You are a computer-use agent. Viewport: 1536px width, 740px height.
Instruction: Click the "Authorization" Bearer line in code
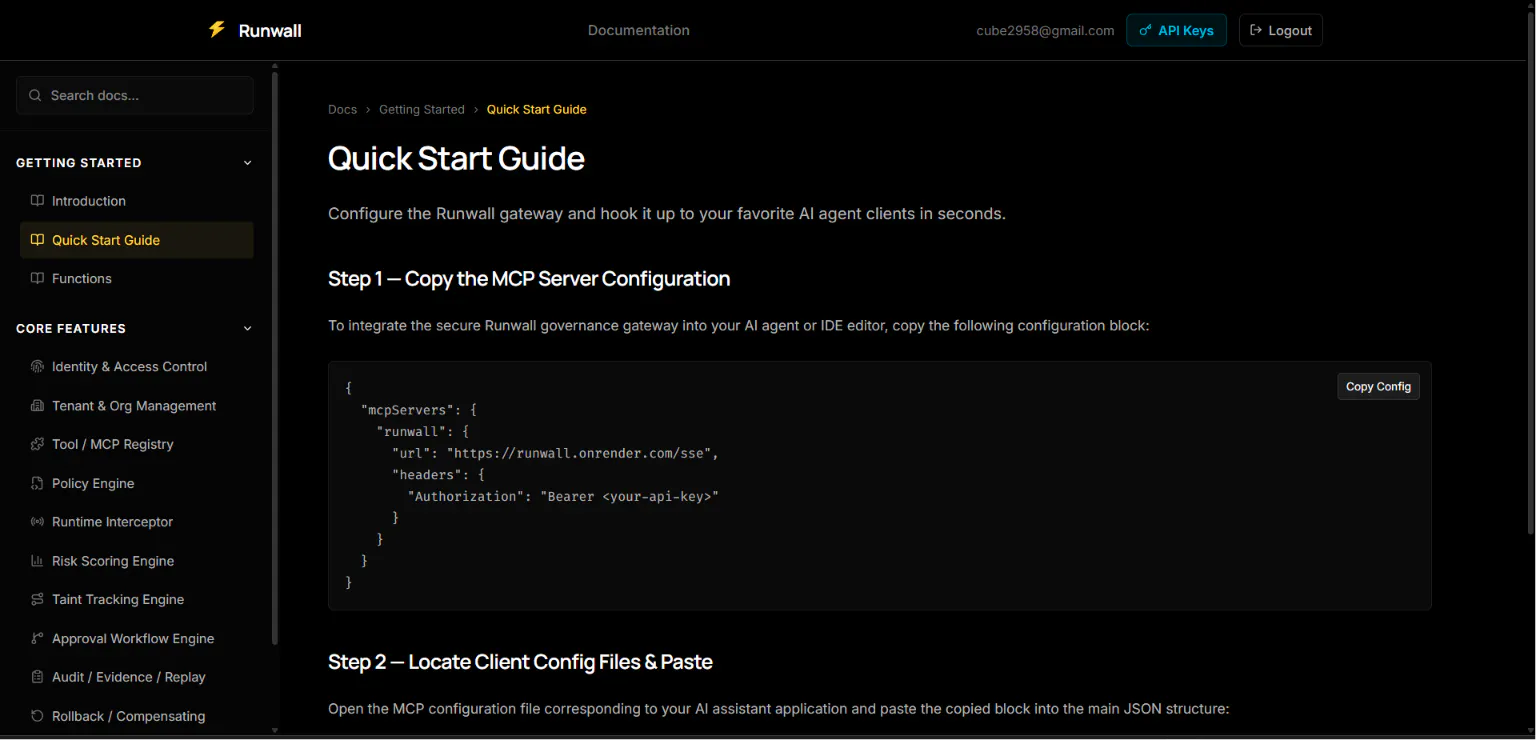coord(563,496)
